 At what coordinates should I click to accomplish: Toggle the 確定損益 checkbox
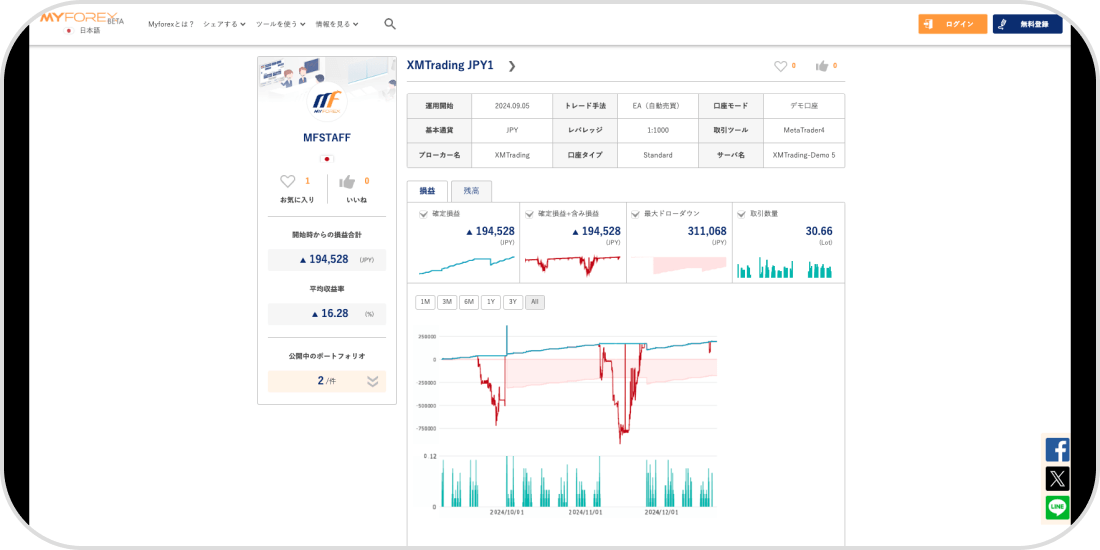tap(423, 214)
